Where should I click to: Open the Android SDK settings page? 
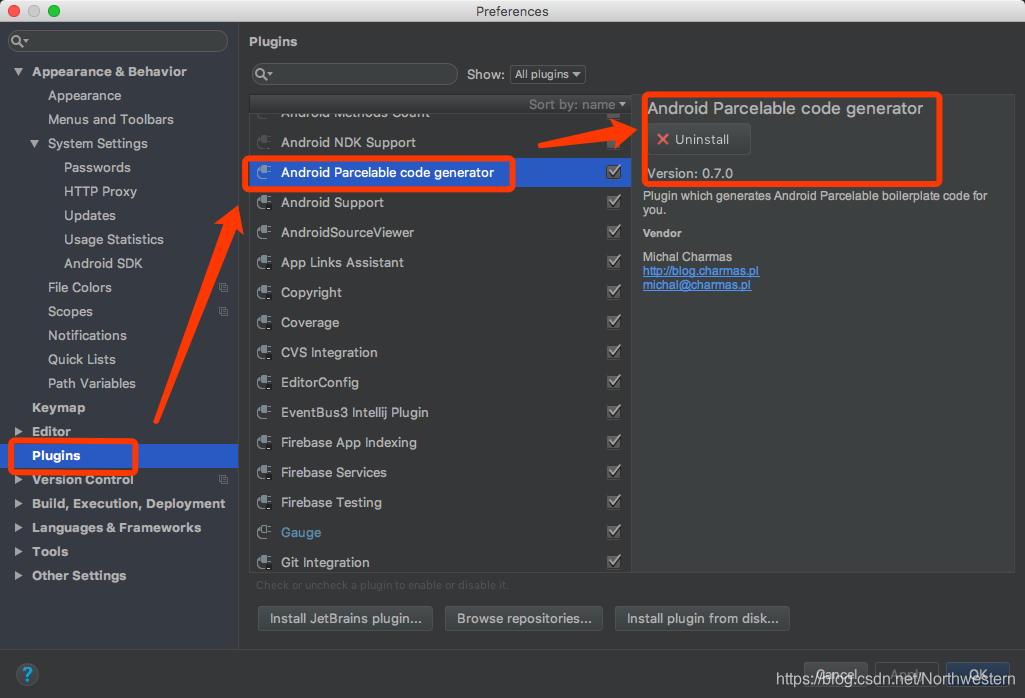click(103, 263)
